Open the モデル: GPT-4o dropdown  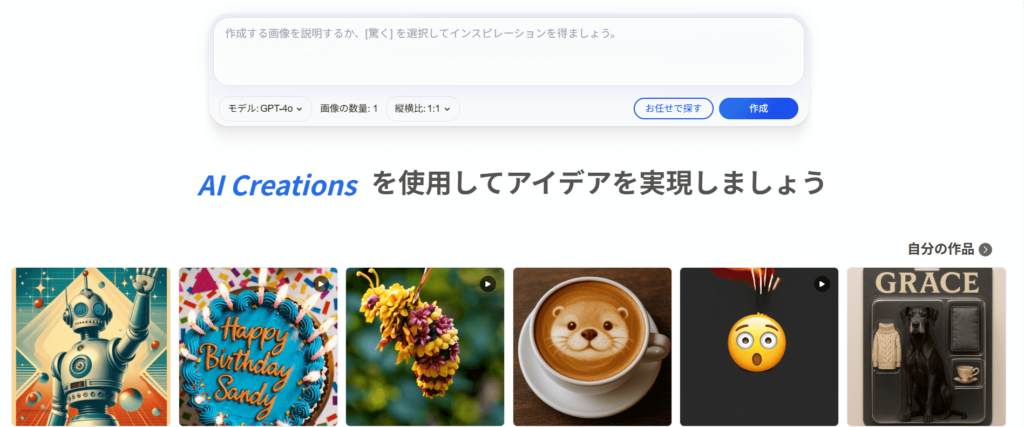(x=265, y=109)
